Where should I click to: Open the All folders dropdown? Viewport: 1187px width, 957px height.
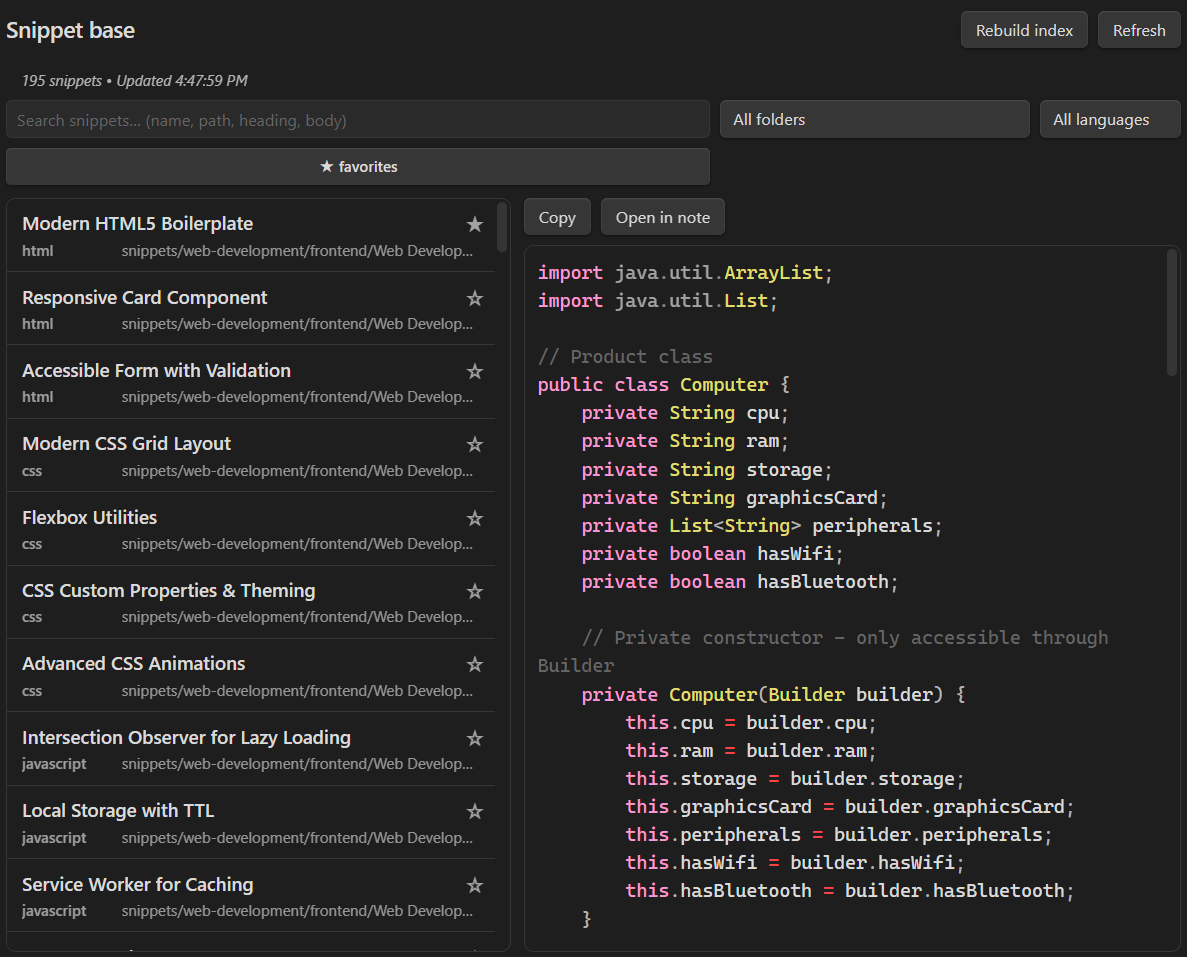coord(874,120)
